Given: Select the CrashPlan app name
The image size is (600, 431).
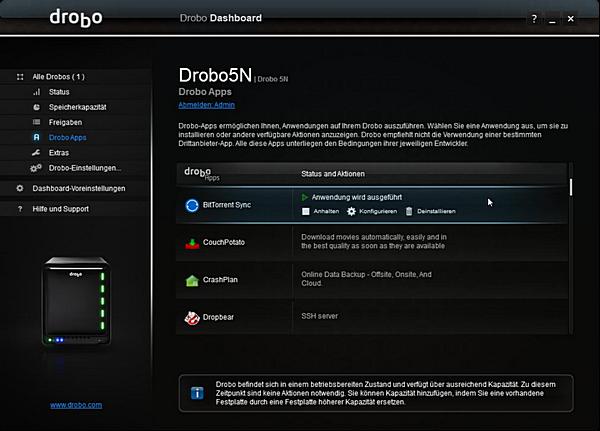Looking at the screenshot, I should coord(220,280).
